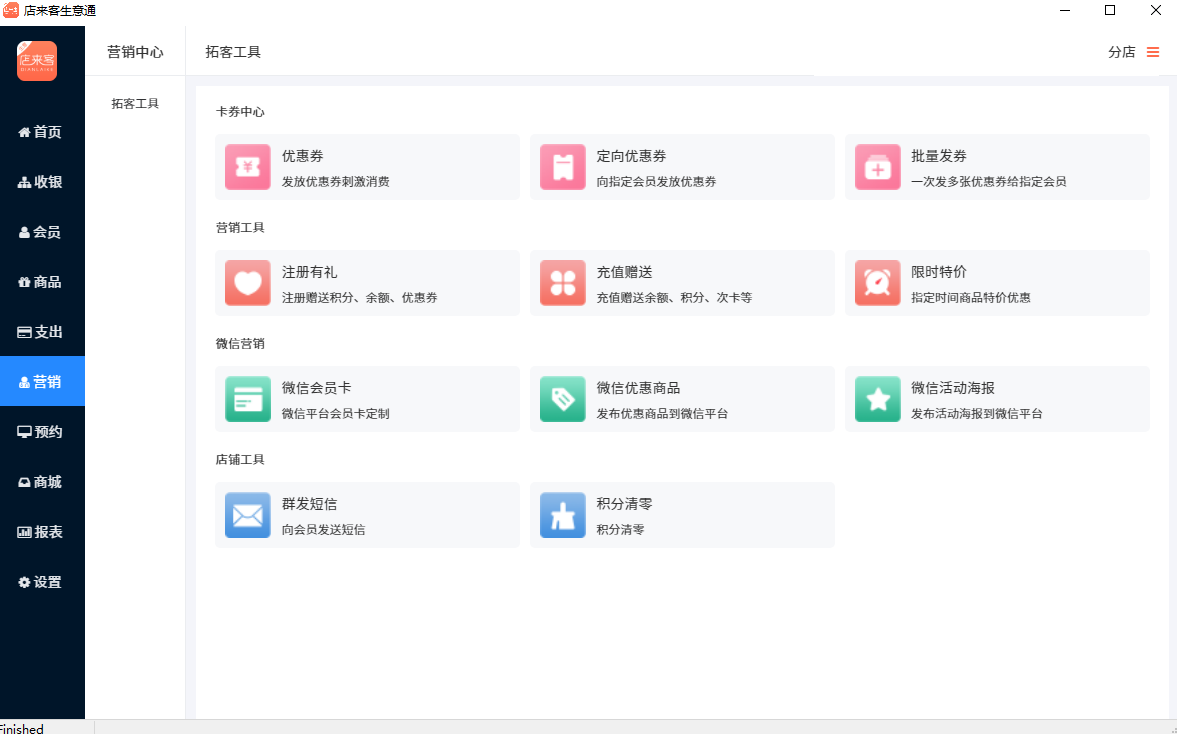This screenshot has height=734, width=1177.
Task: Open the 商城 mall section
Action: (42, 482)
